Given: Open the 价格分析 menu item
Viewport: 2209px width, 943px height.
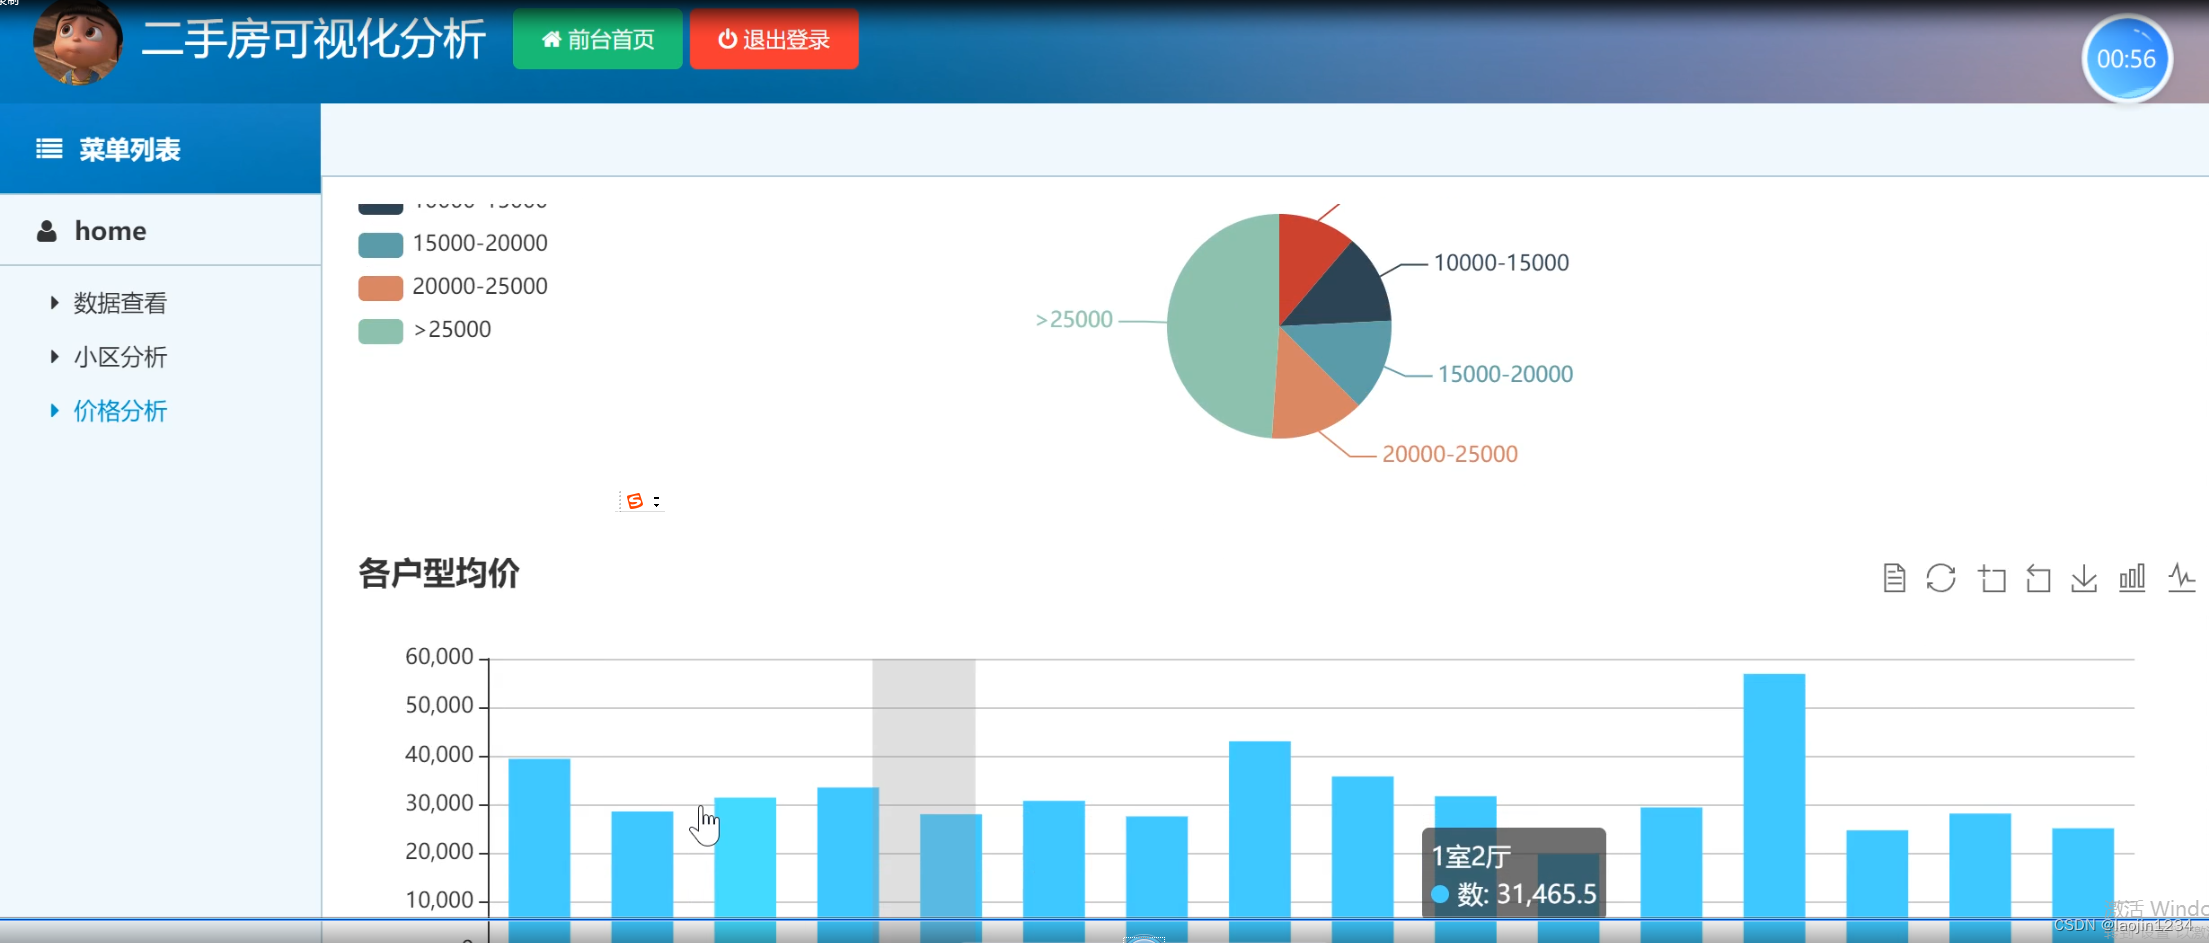Looking at the screenshot, I should click(120, 411).
